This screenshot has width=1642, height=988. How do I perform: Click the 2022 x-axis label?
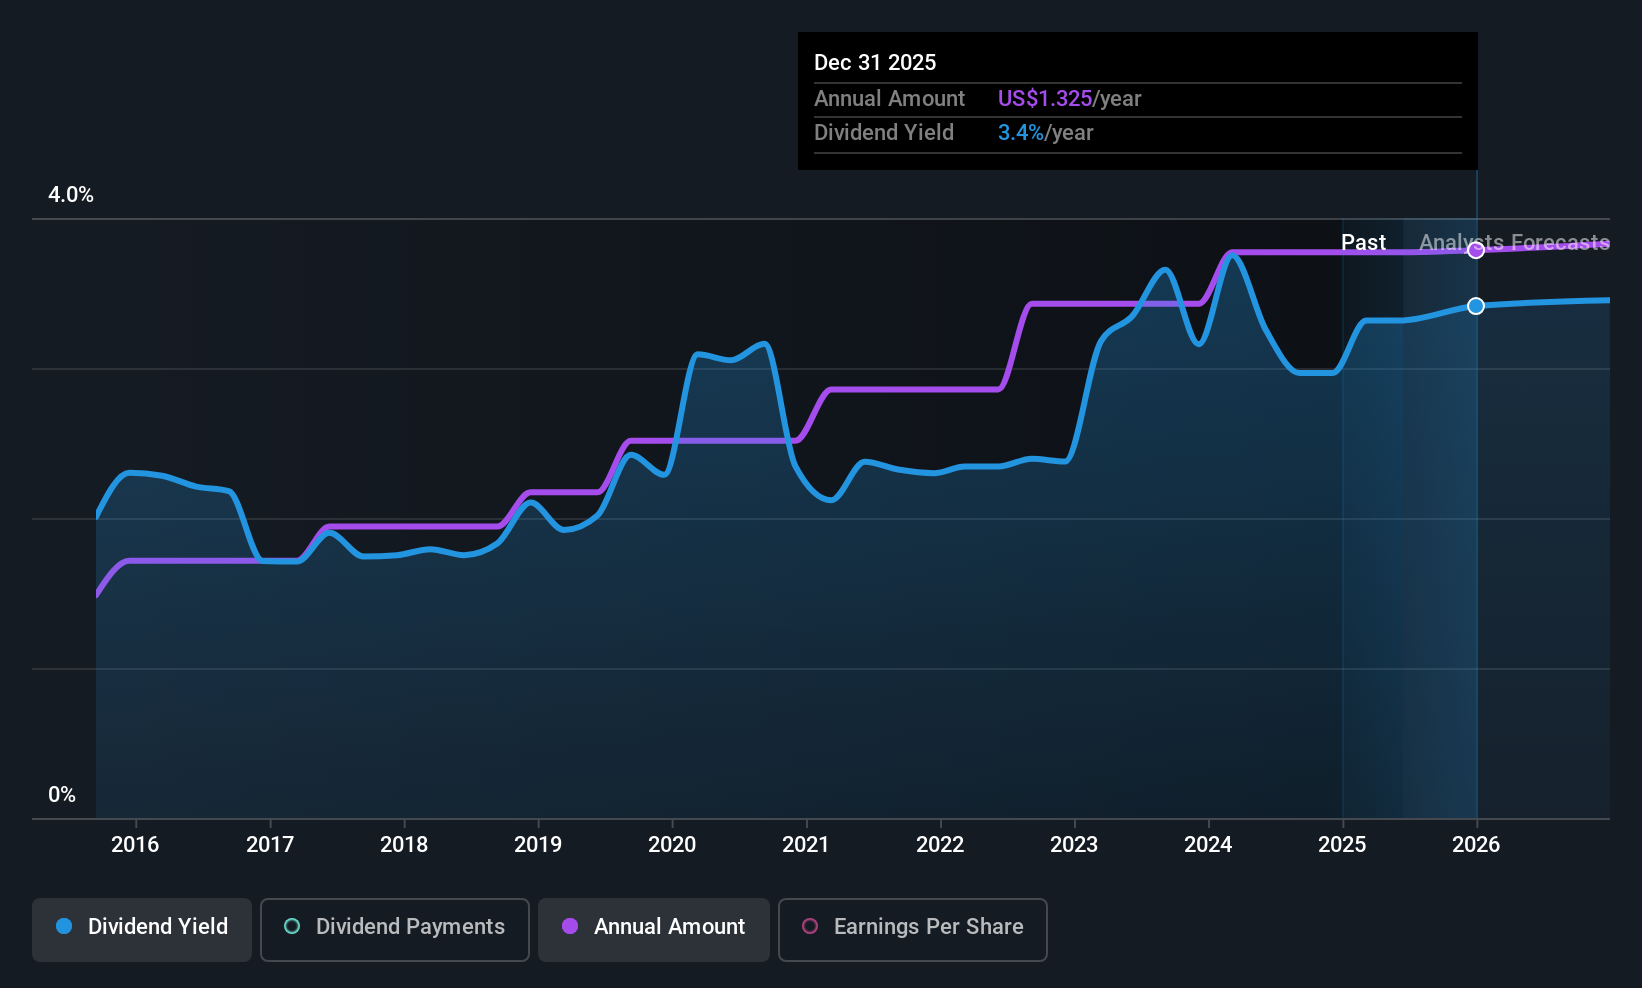[x=940, y=845]
